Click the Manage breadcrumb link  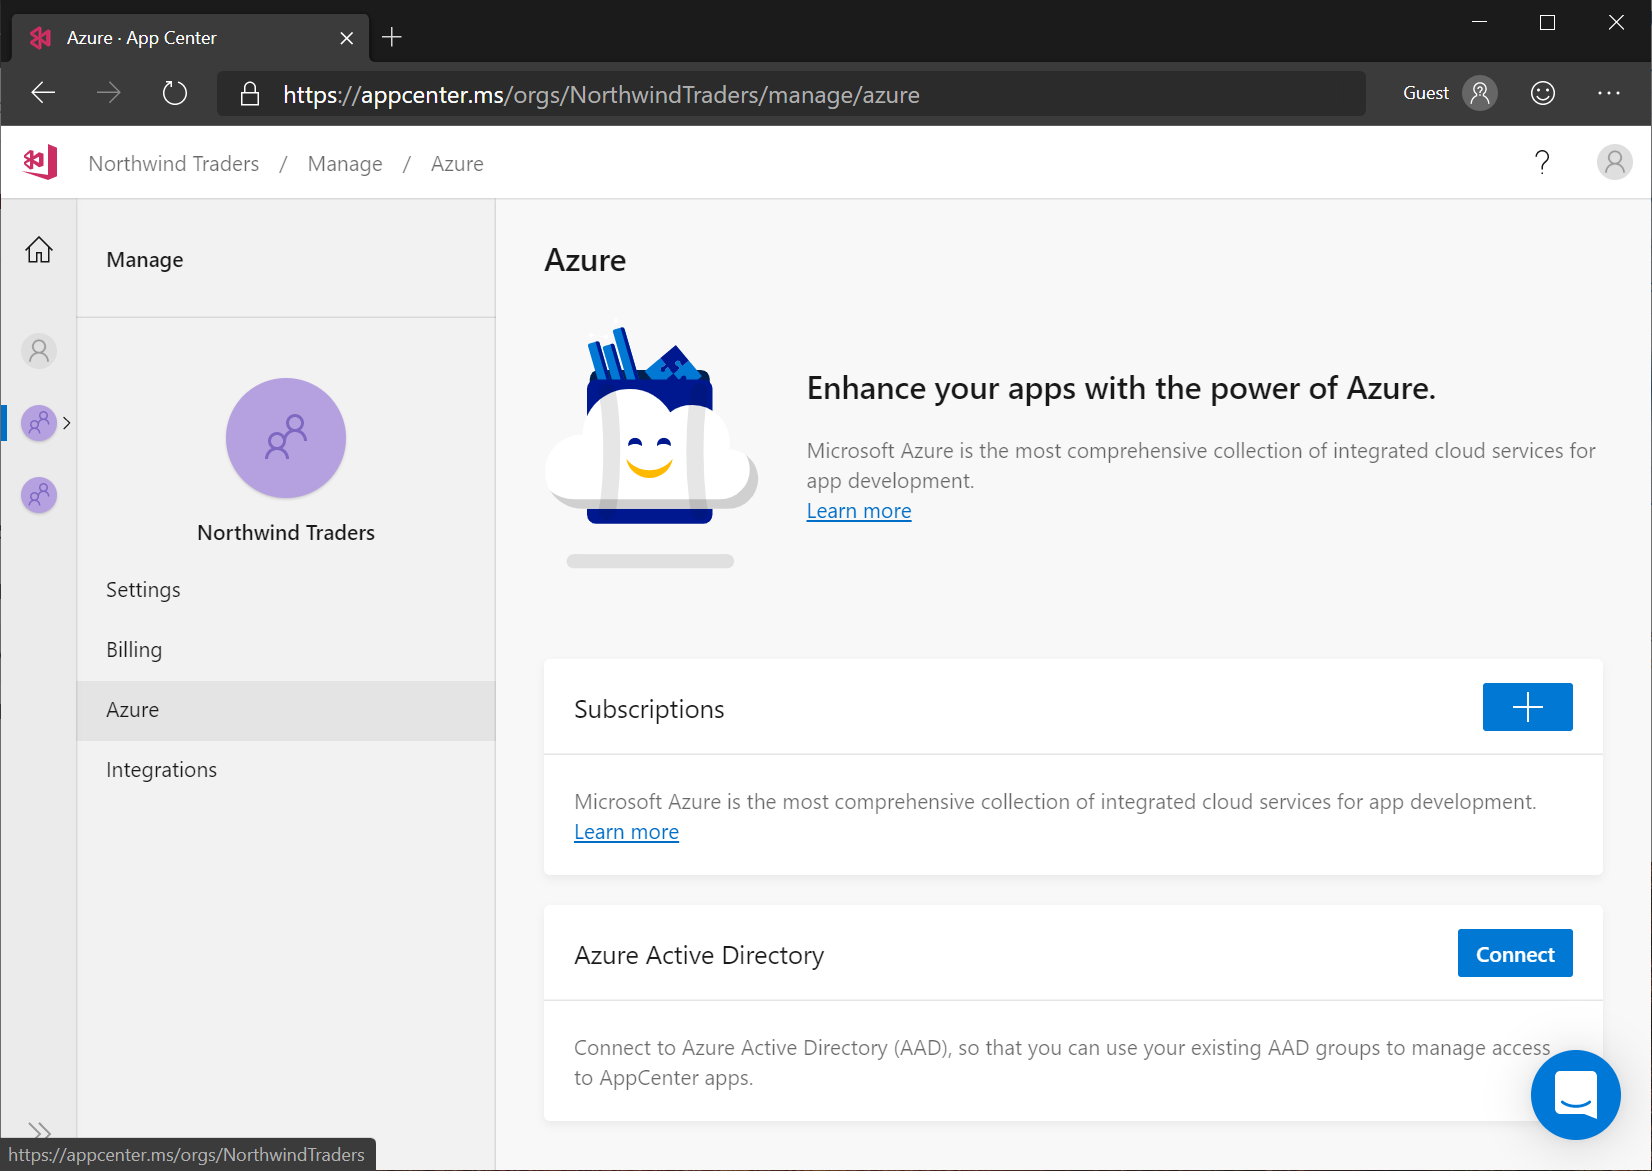[x=344, y=163]
